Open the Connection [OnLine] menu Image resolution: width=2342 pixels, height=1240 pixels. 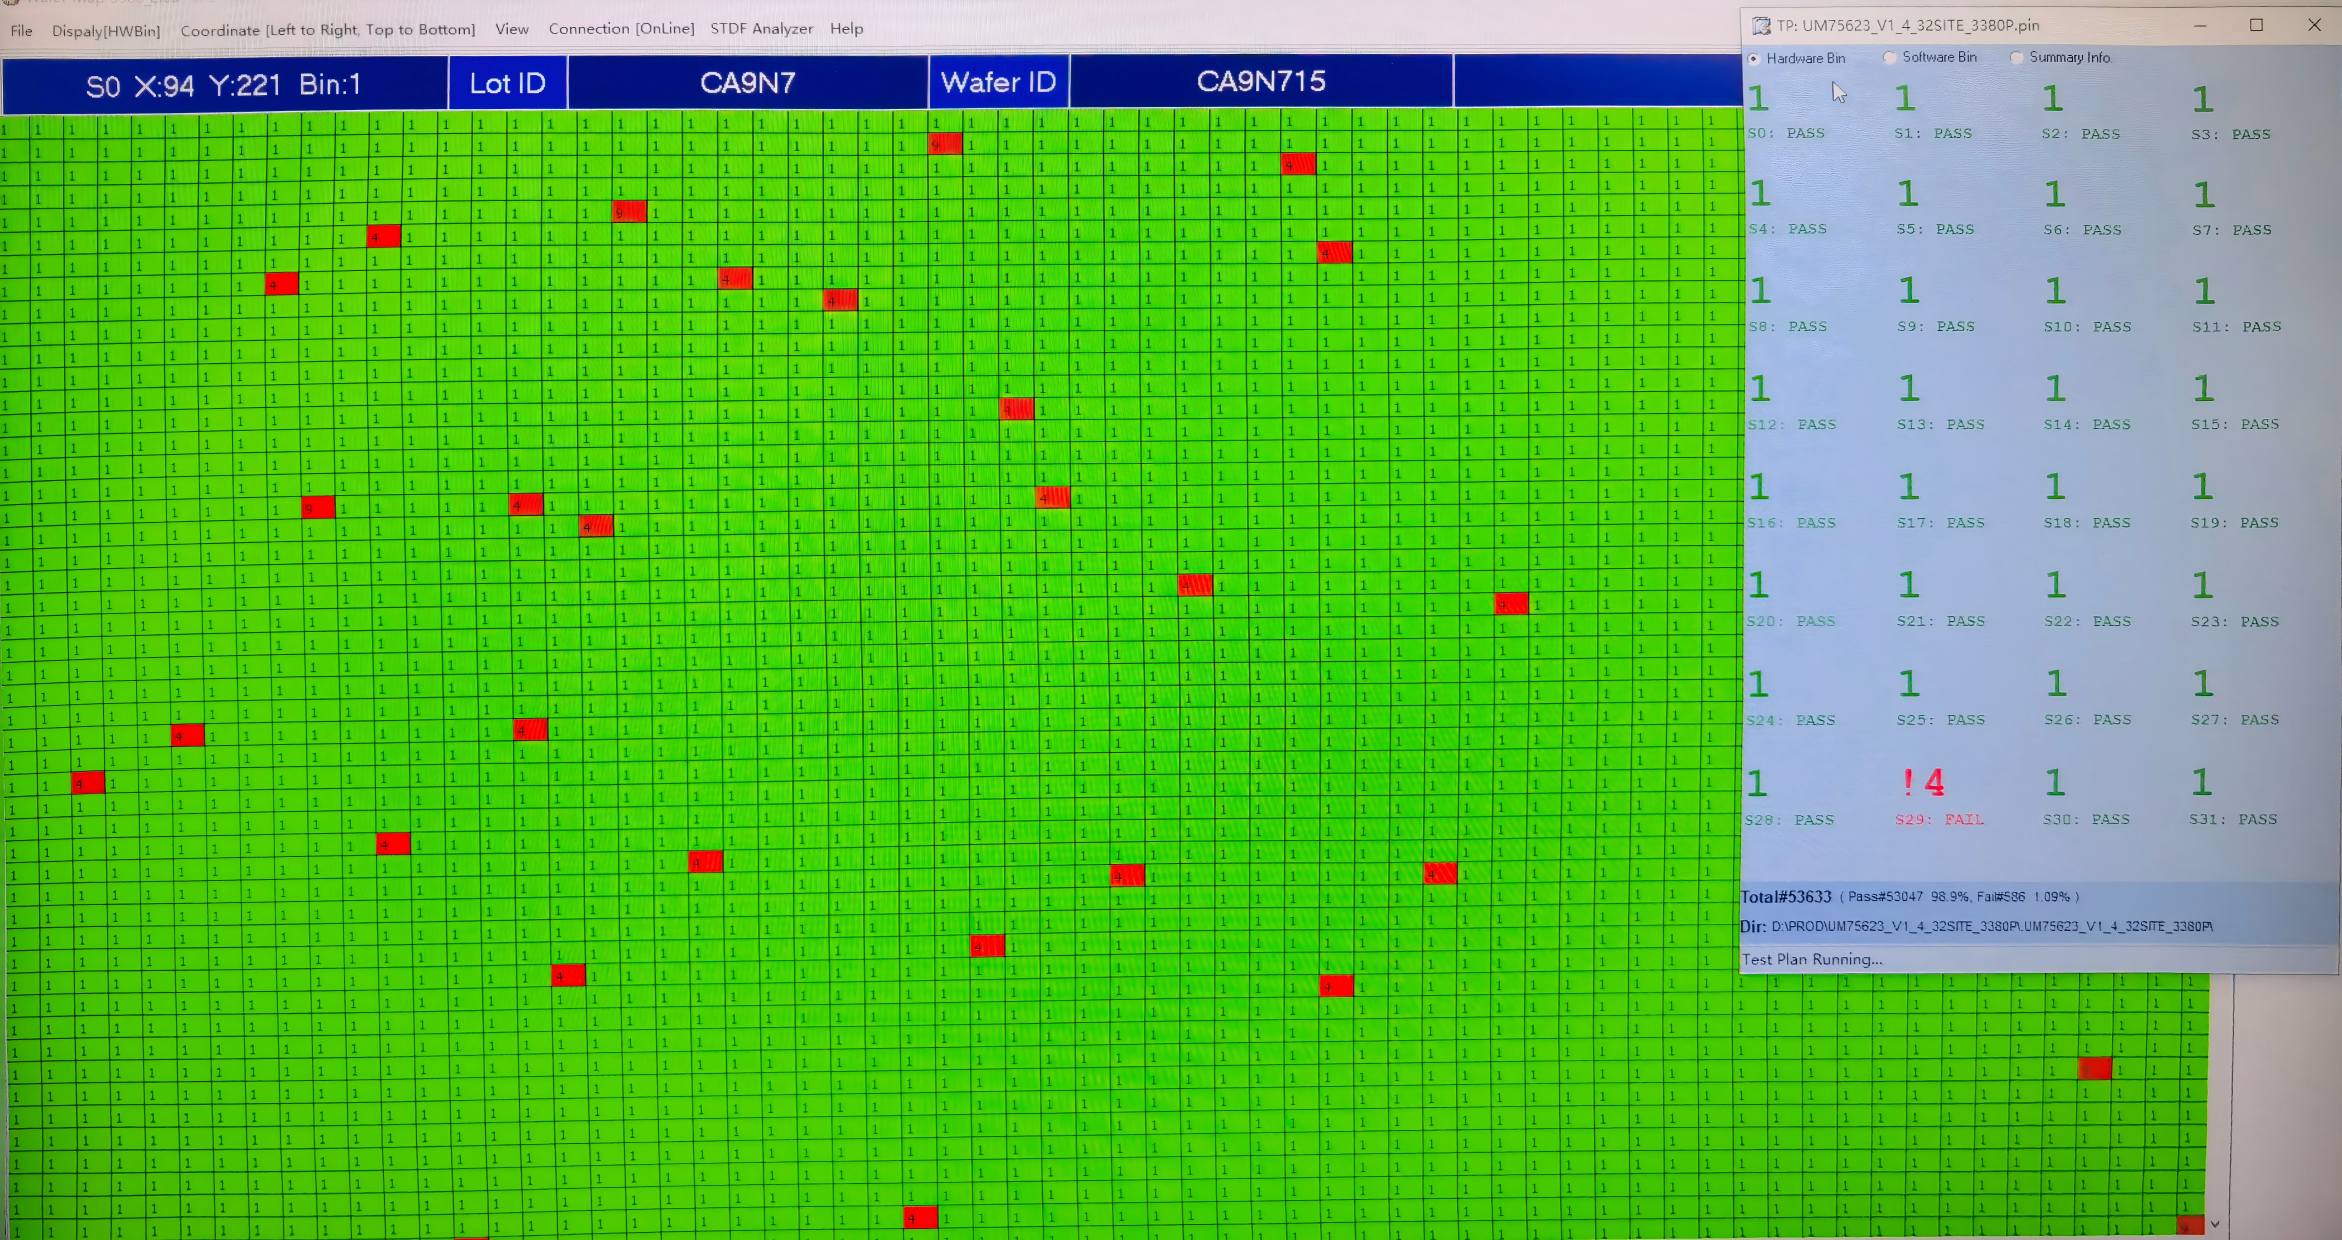point(621,29)
